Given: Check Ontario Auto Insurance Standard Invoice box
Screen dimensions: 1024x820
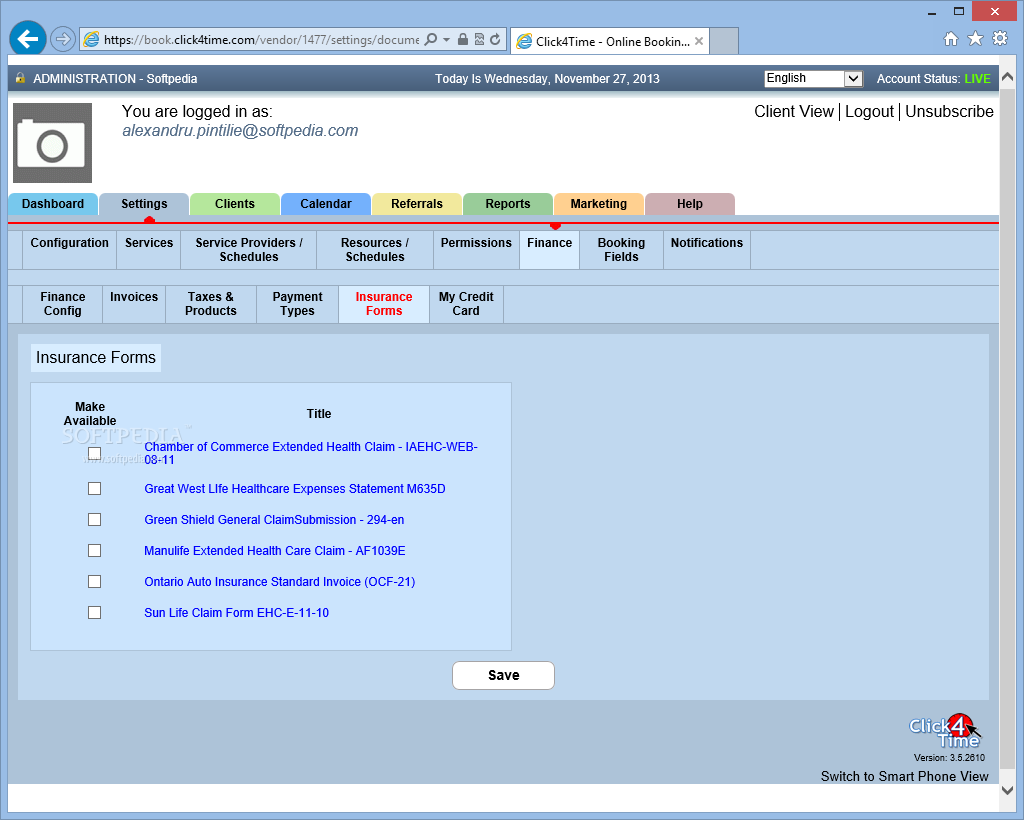Looking at the screenshot, I should coord(95,582).
